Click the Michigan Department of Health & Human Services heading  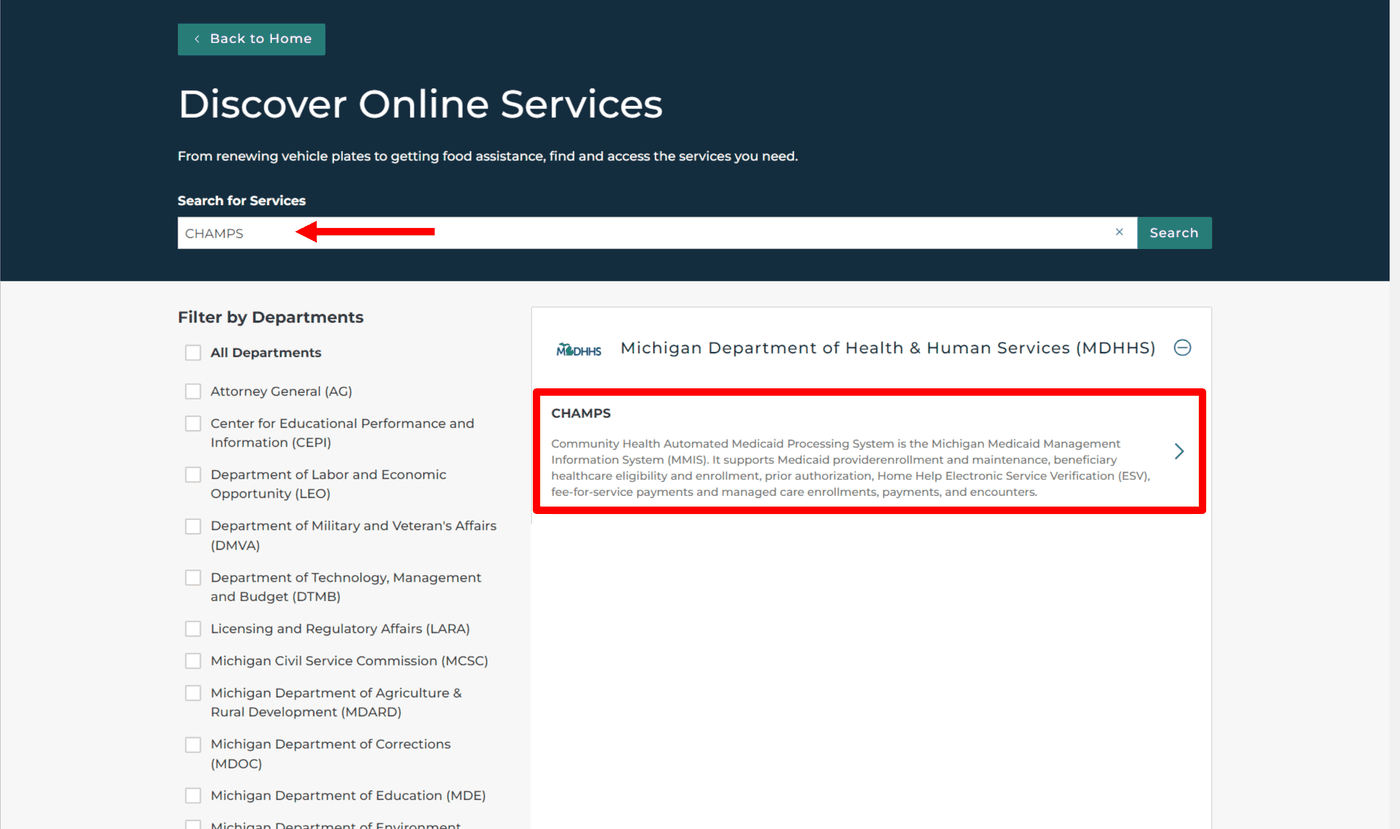click(888, 348)
